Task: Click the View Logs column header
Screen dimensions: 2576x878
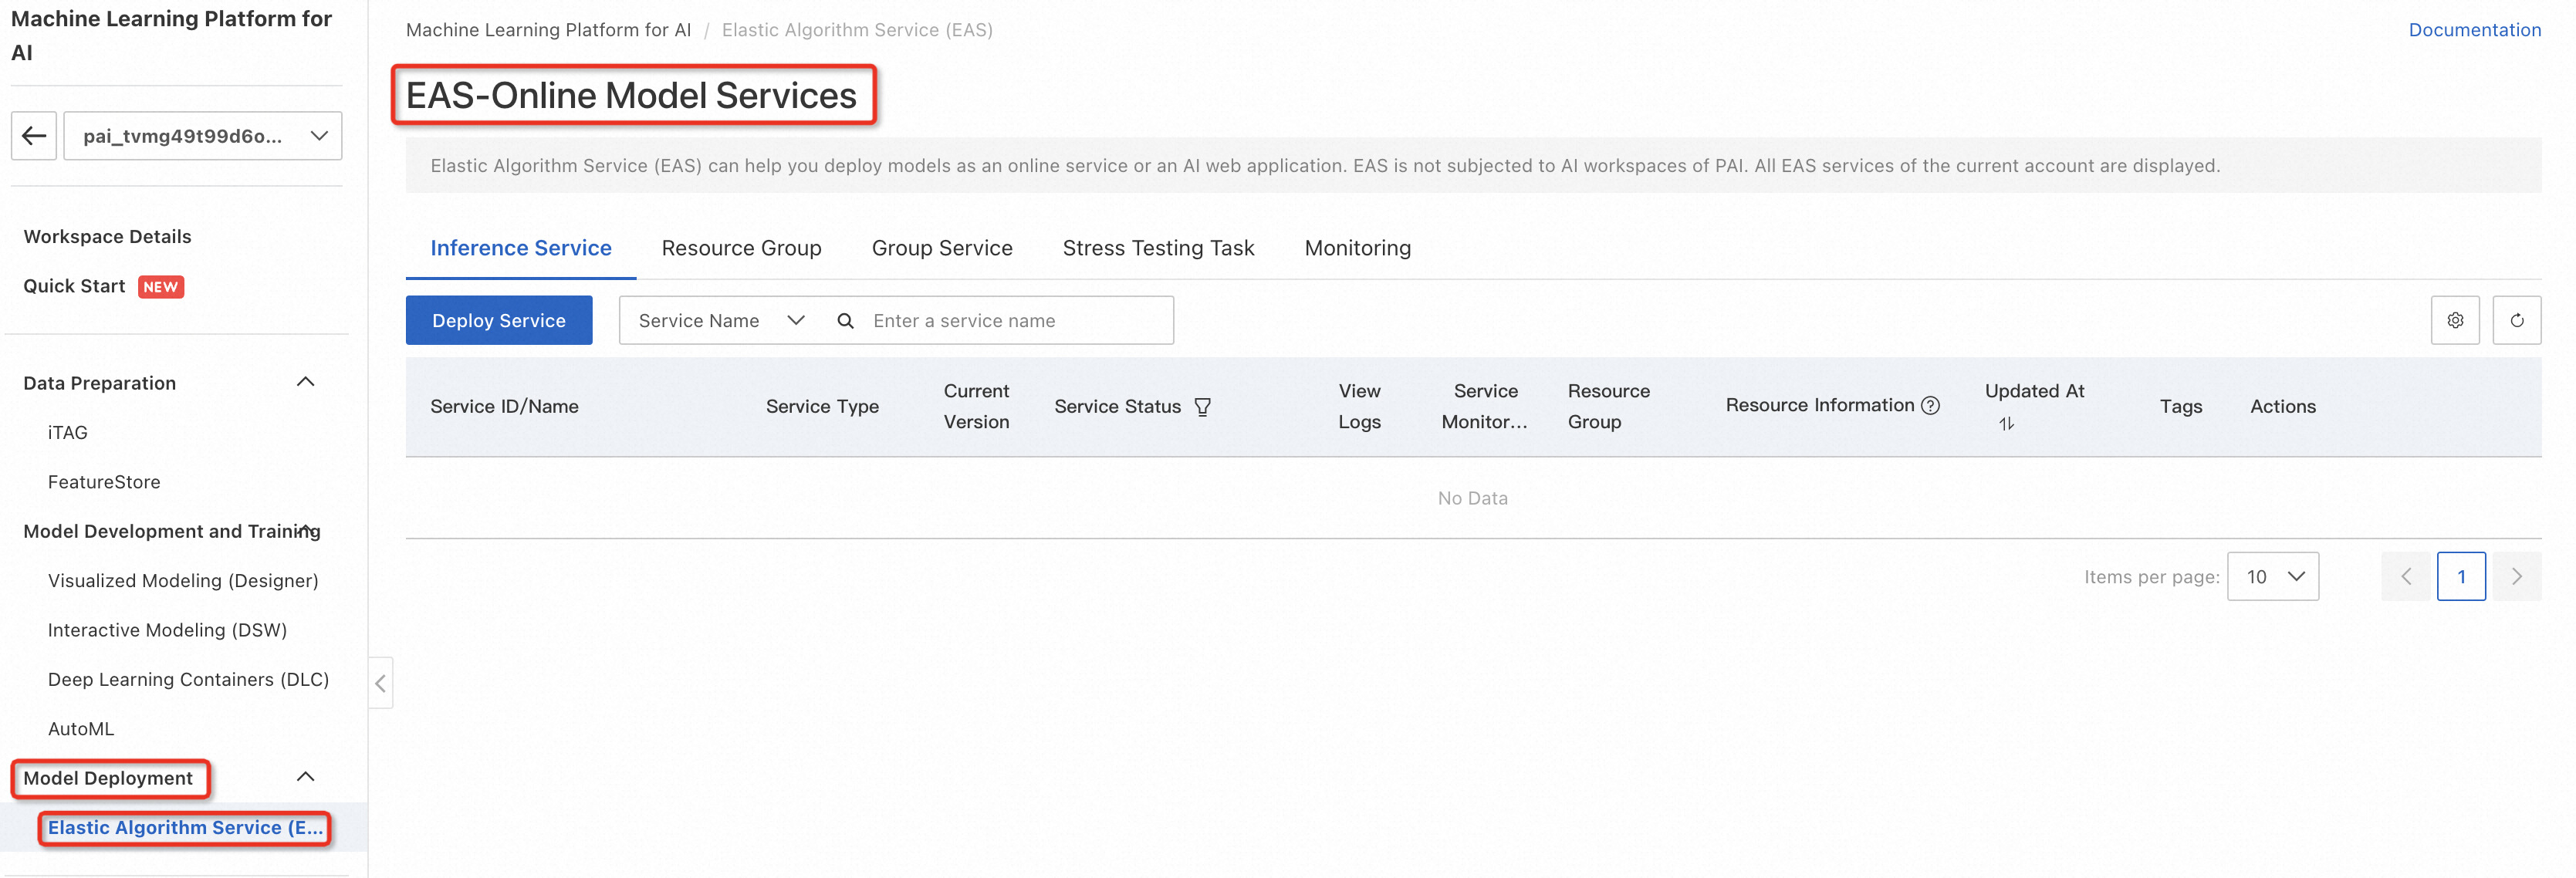Action: coord(1359,407)
